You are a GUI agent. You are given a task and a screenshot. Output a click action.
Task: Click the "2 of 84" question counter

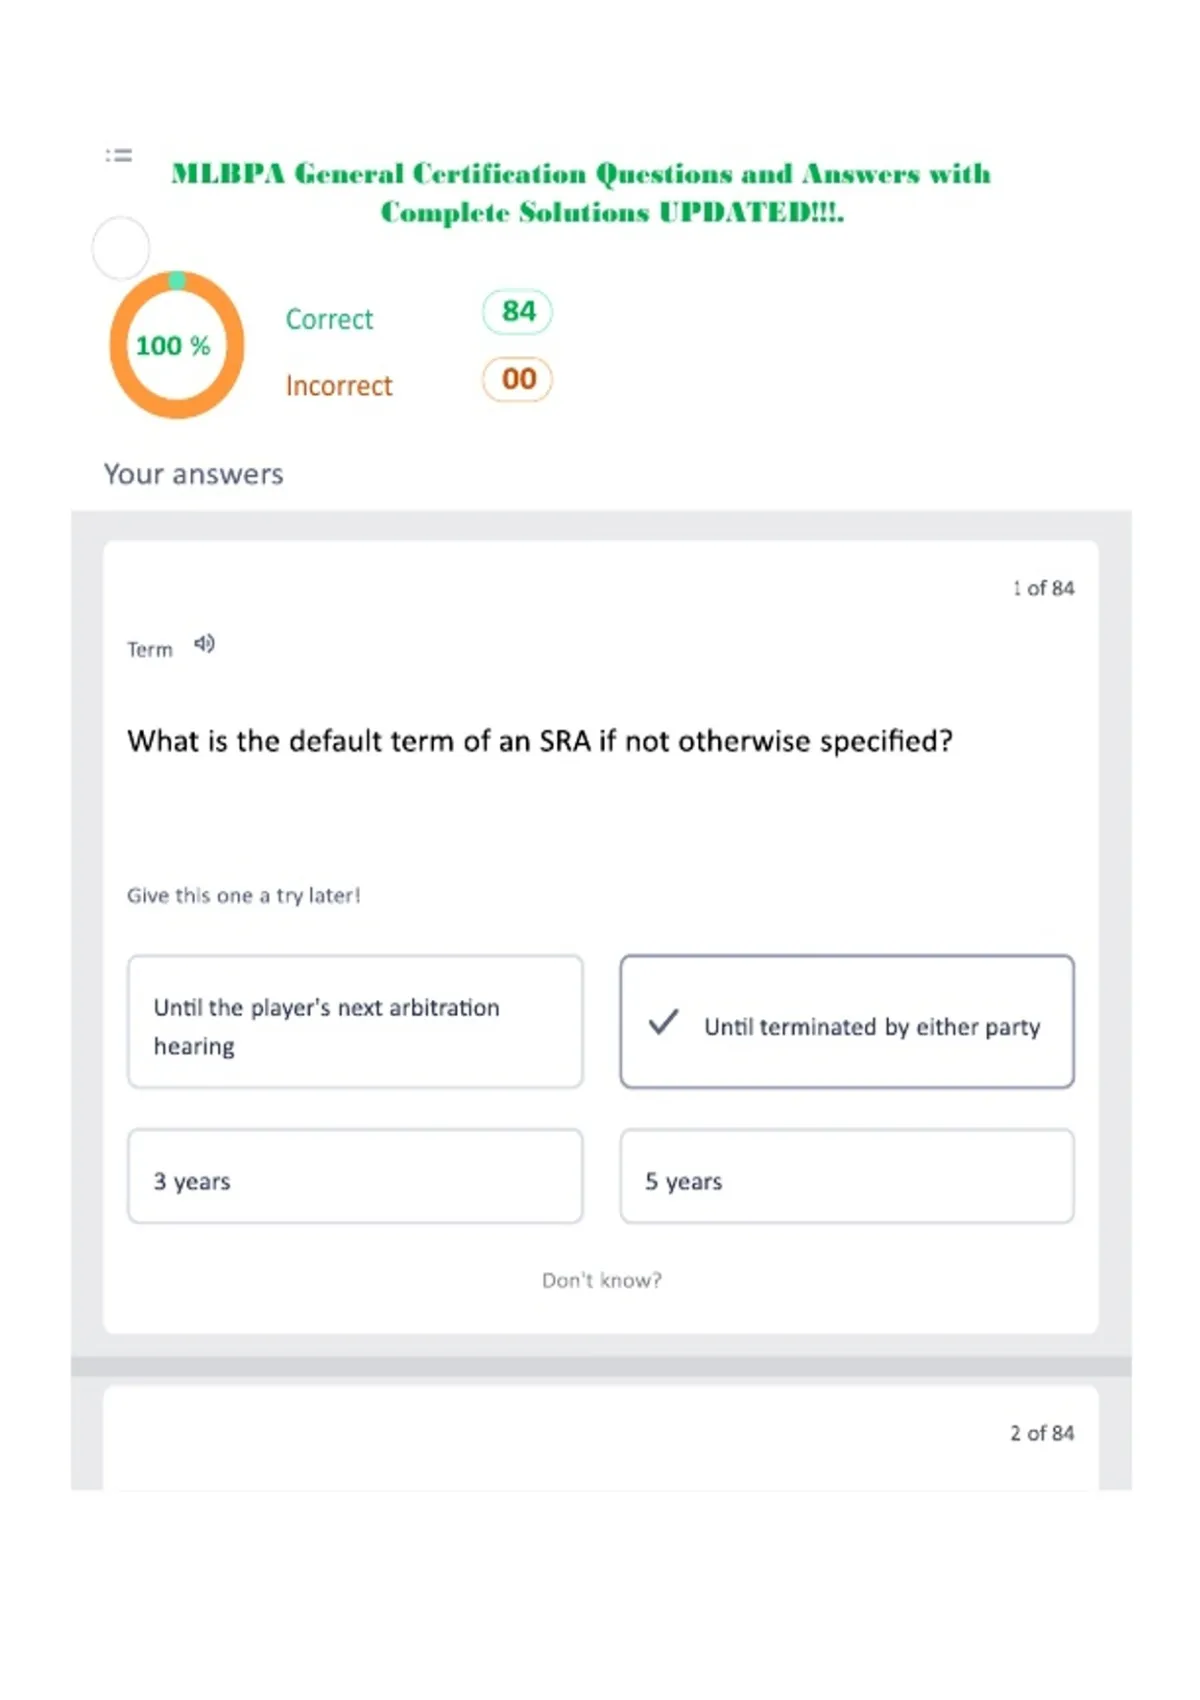pos(1042,1433)
